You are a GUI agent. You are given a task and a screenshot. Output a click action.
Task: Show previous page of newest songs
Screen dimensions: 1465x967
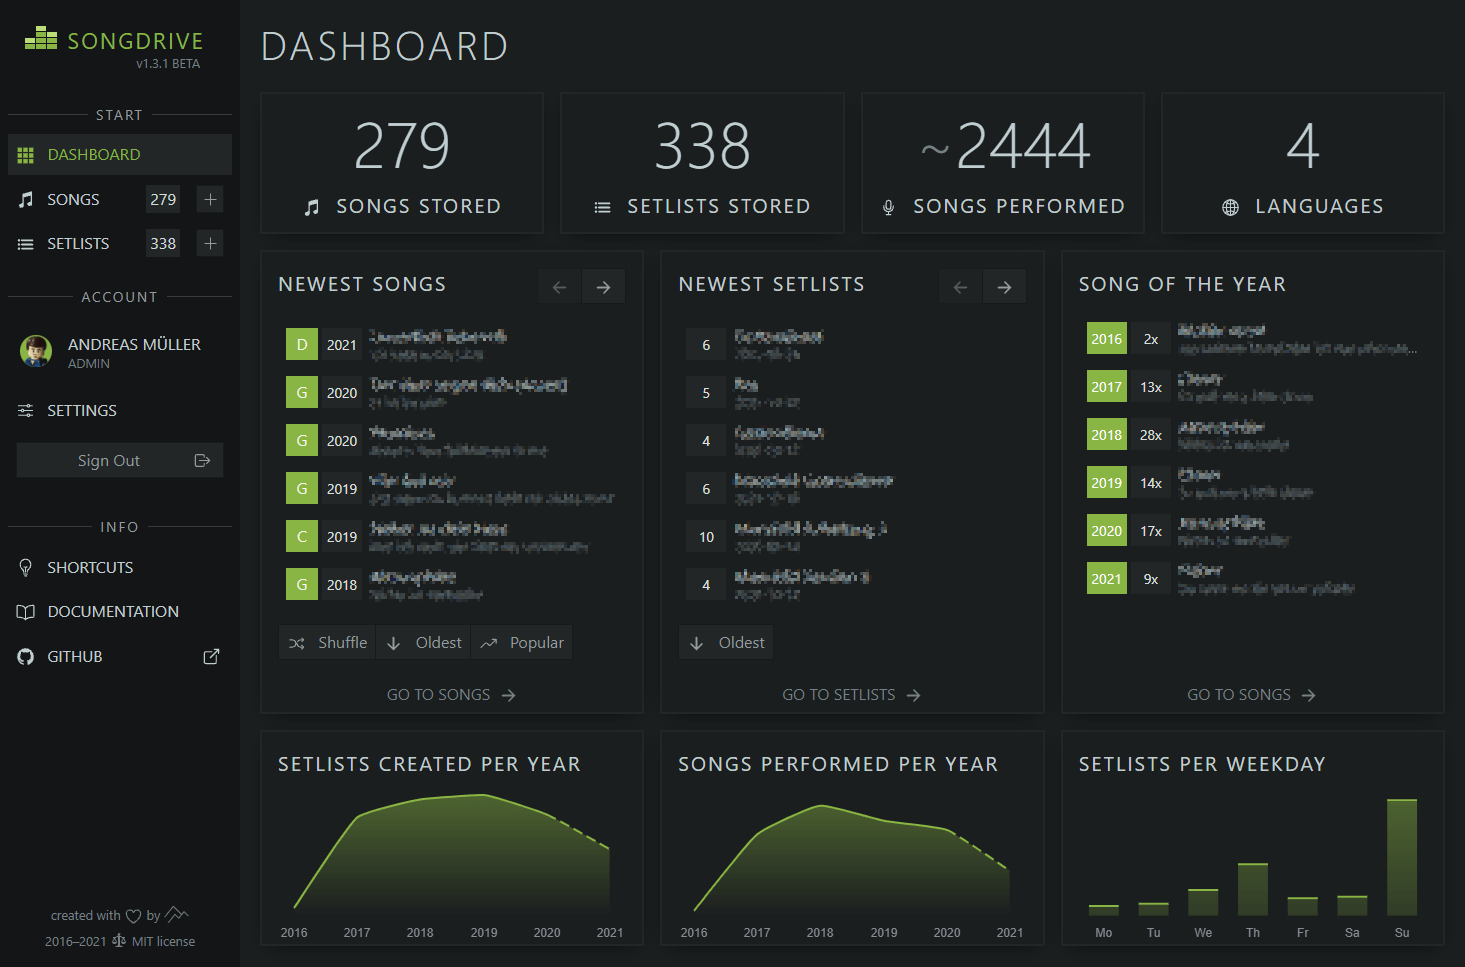click(x=560, y=287)
